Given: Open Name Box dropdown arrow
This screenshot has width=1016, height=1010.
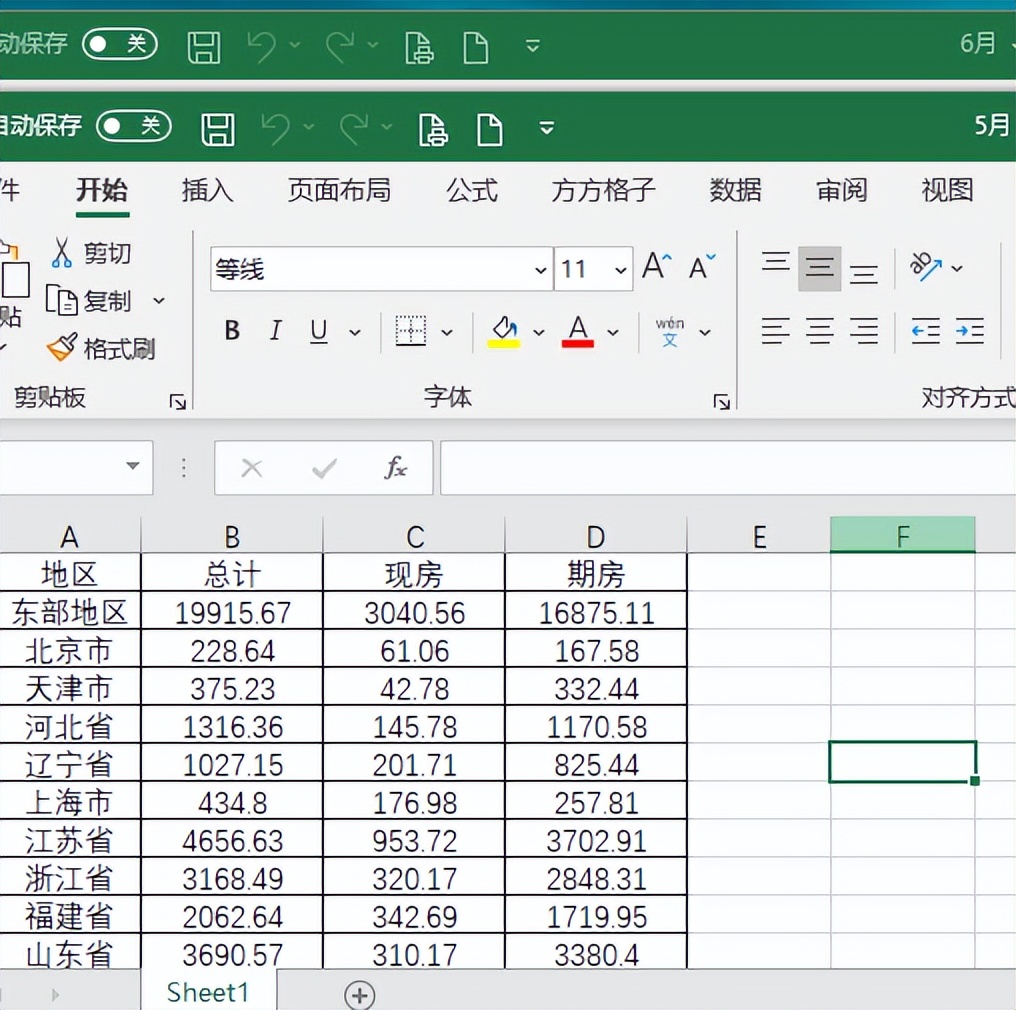Looking at the screenshot, I should pyautogui.click(x=133, y=466).
